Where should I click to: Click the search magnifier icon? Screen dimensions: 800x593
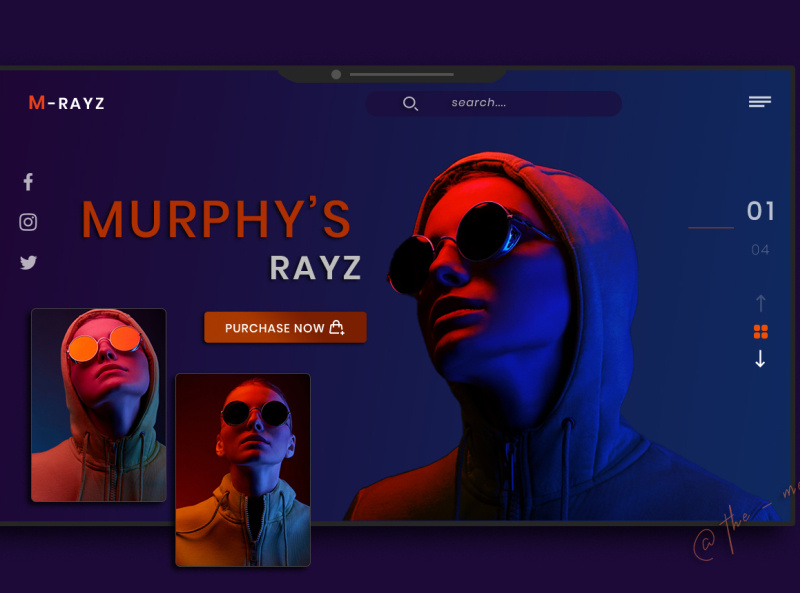coord(411,103)
